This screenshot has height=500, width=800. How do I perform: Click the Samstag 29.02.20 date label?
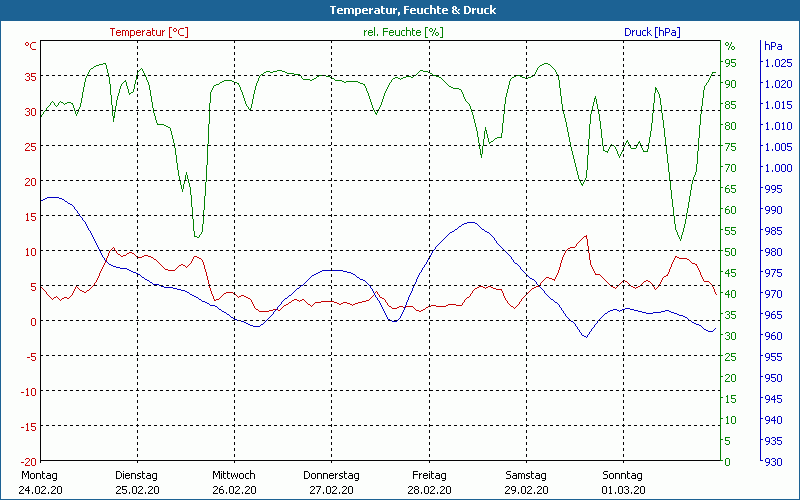pyautogui.click(x=525, y=482)
